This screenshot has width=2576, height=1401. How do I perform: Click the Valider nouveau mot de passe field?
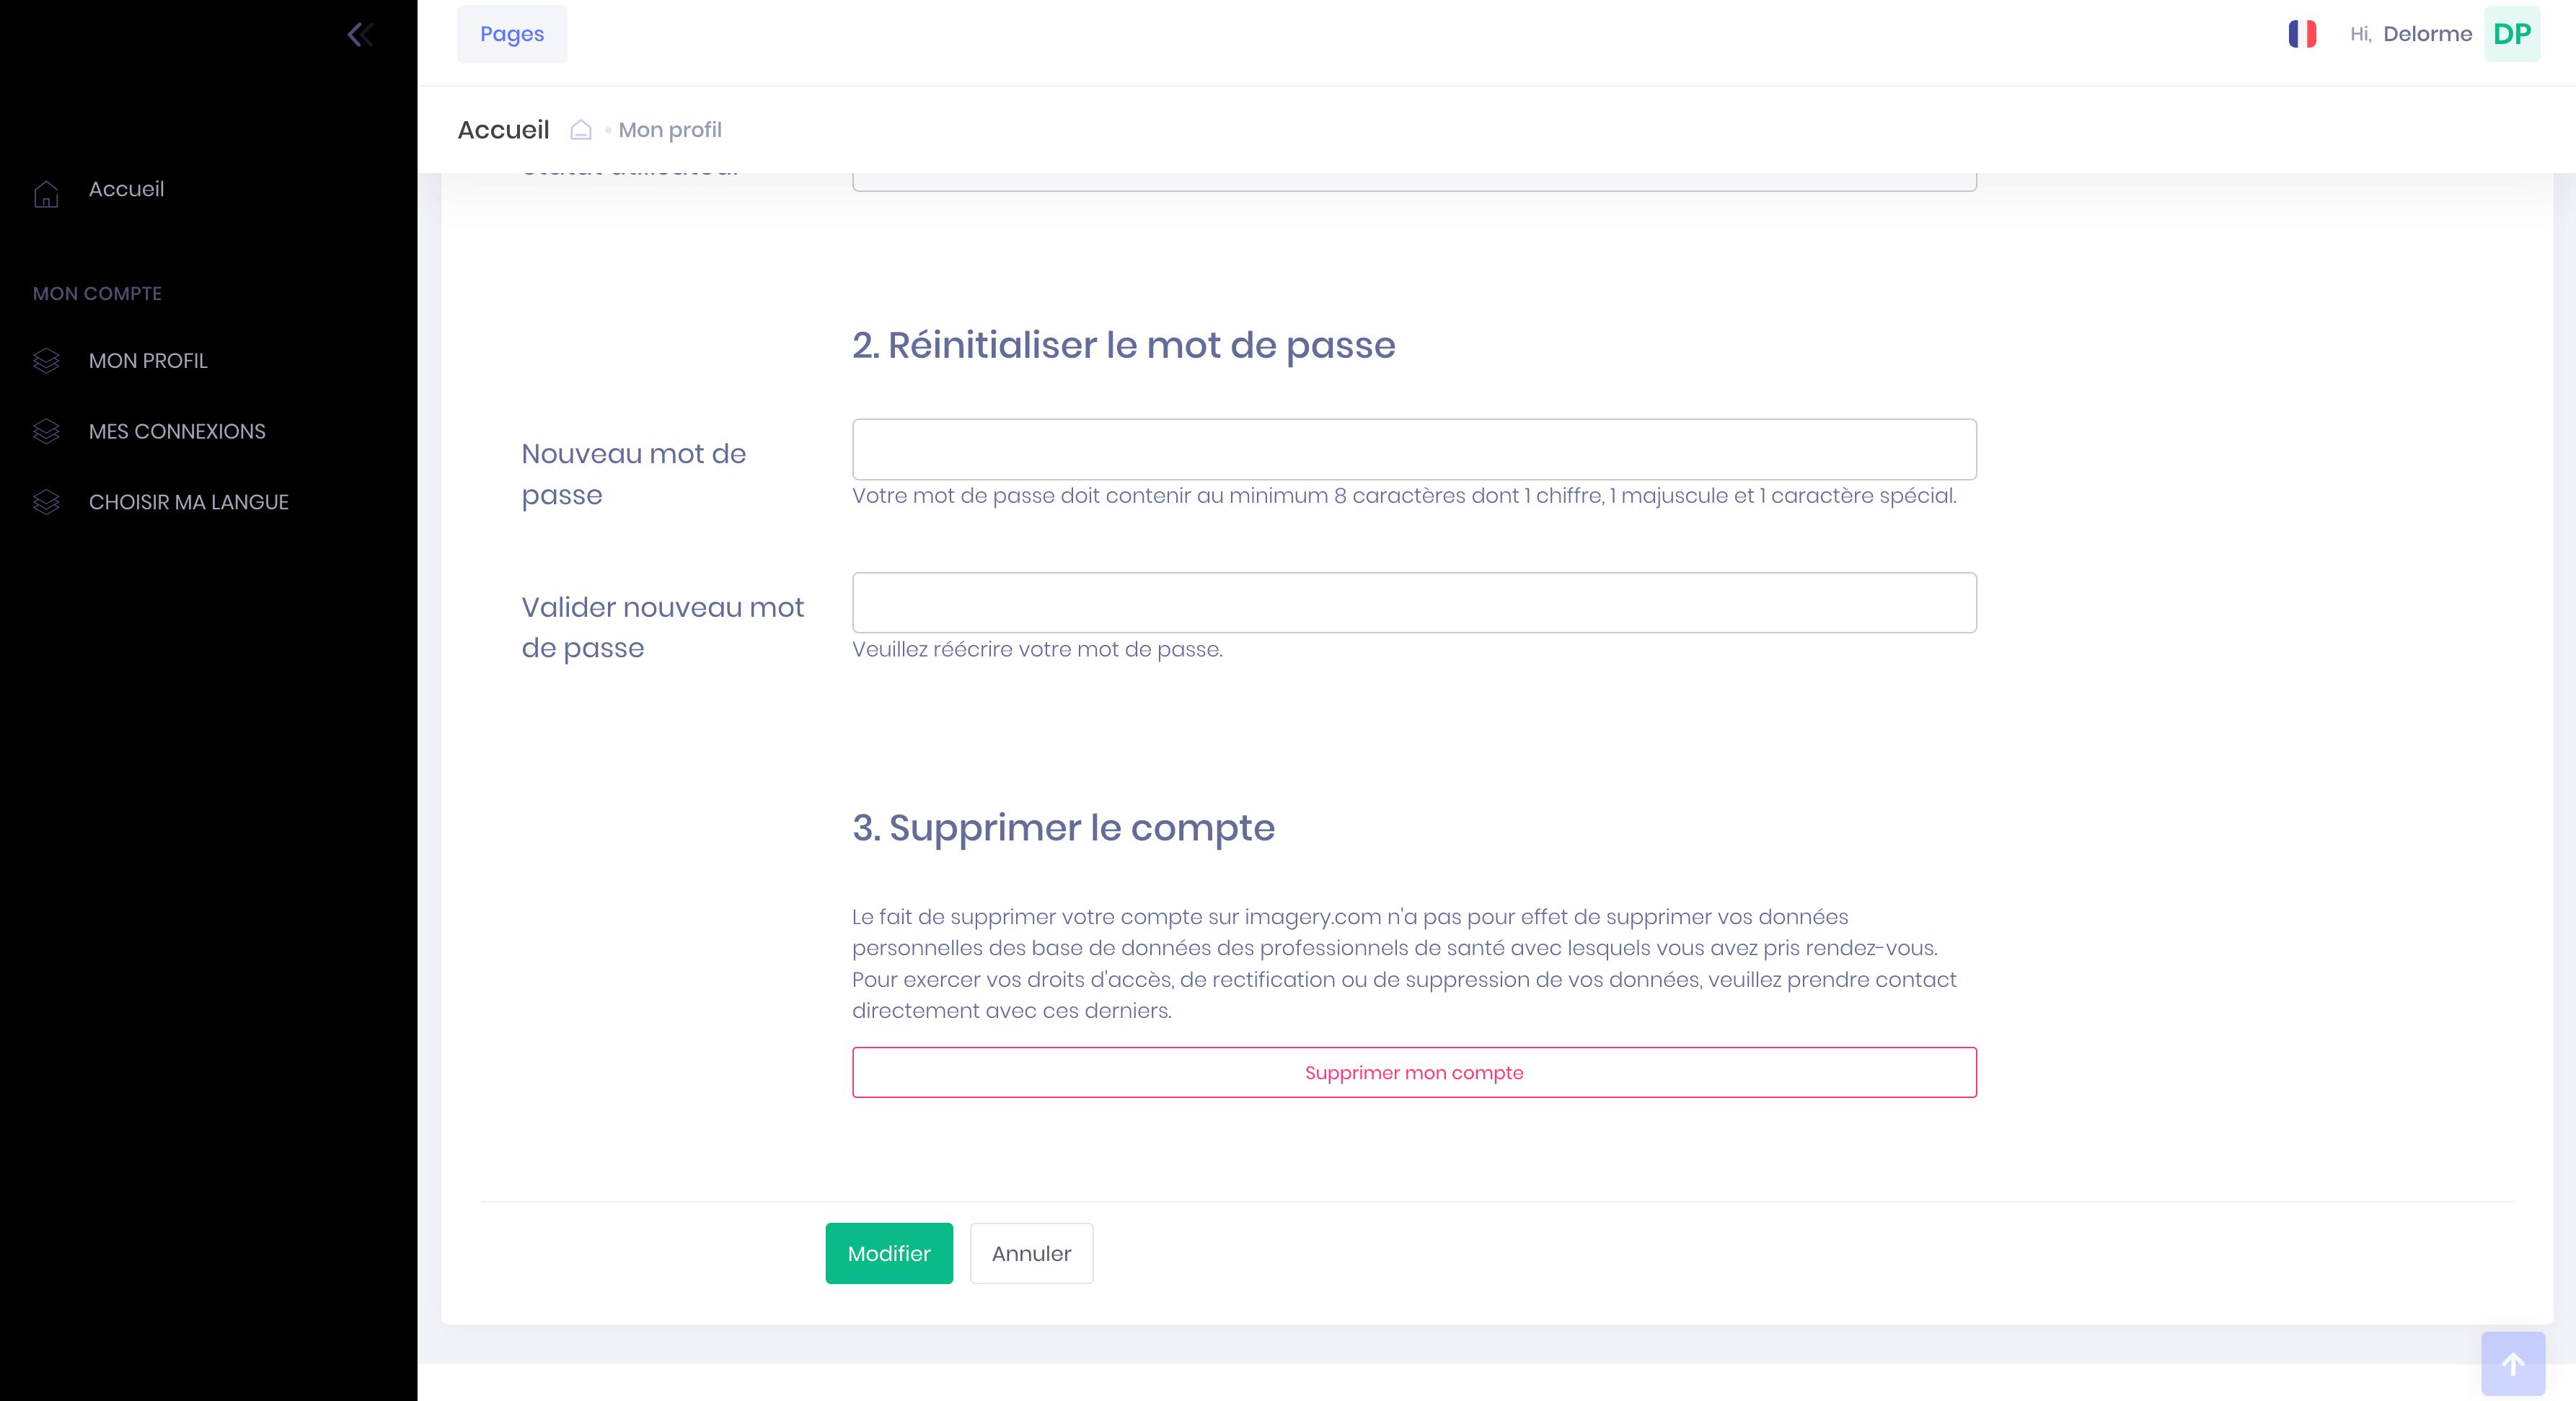(1413, 602)
